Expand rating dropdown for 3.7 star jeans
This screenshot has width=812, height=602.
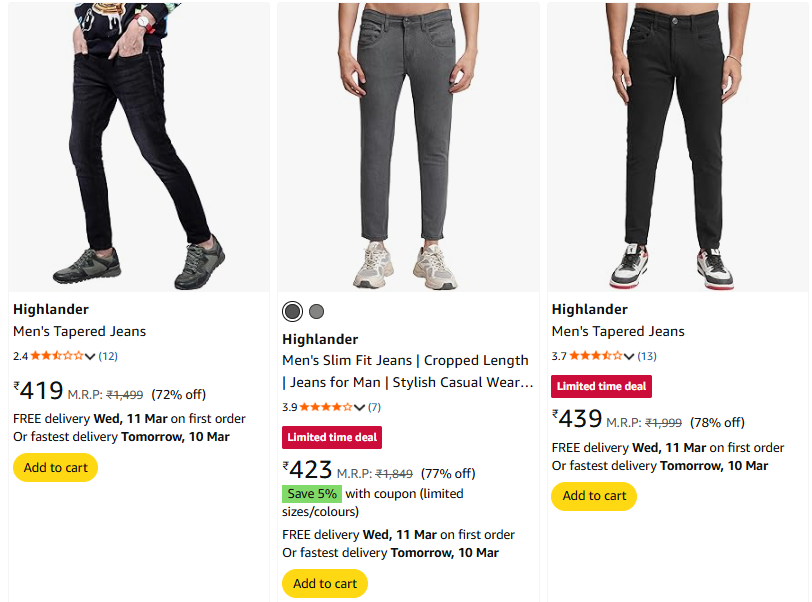pyautogui.click(x=630, y=356)
